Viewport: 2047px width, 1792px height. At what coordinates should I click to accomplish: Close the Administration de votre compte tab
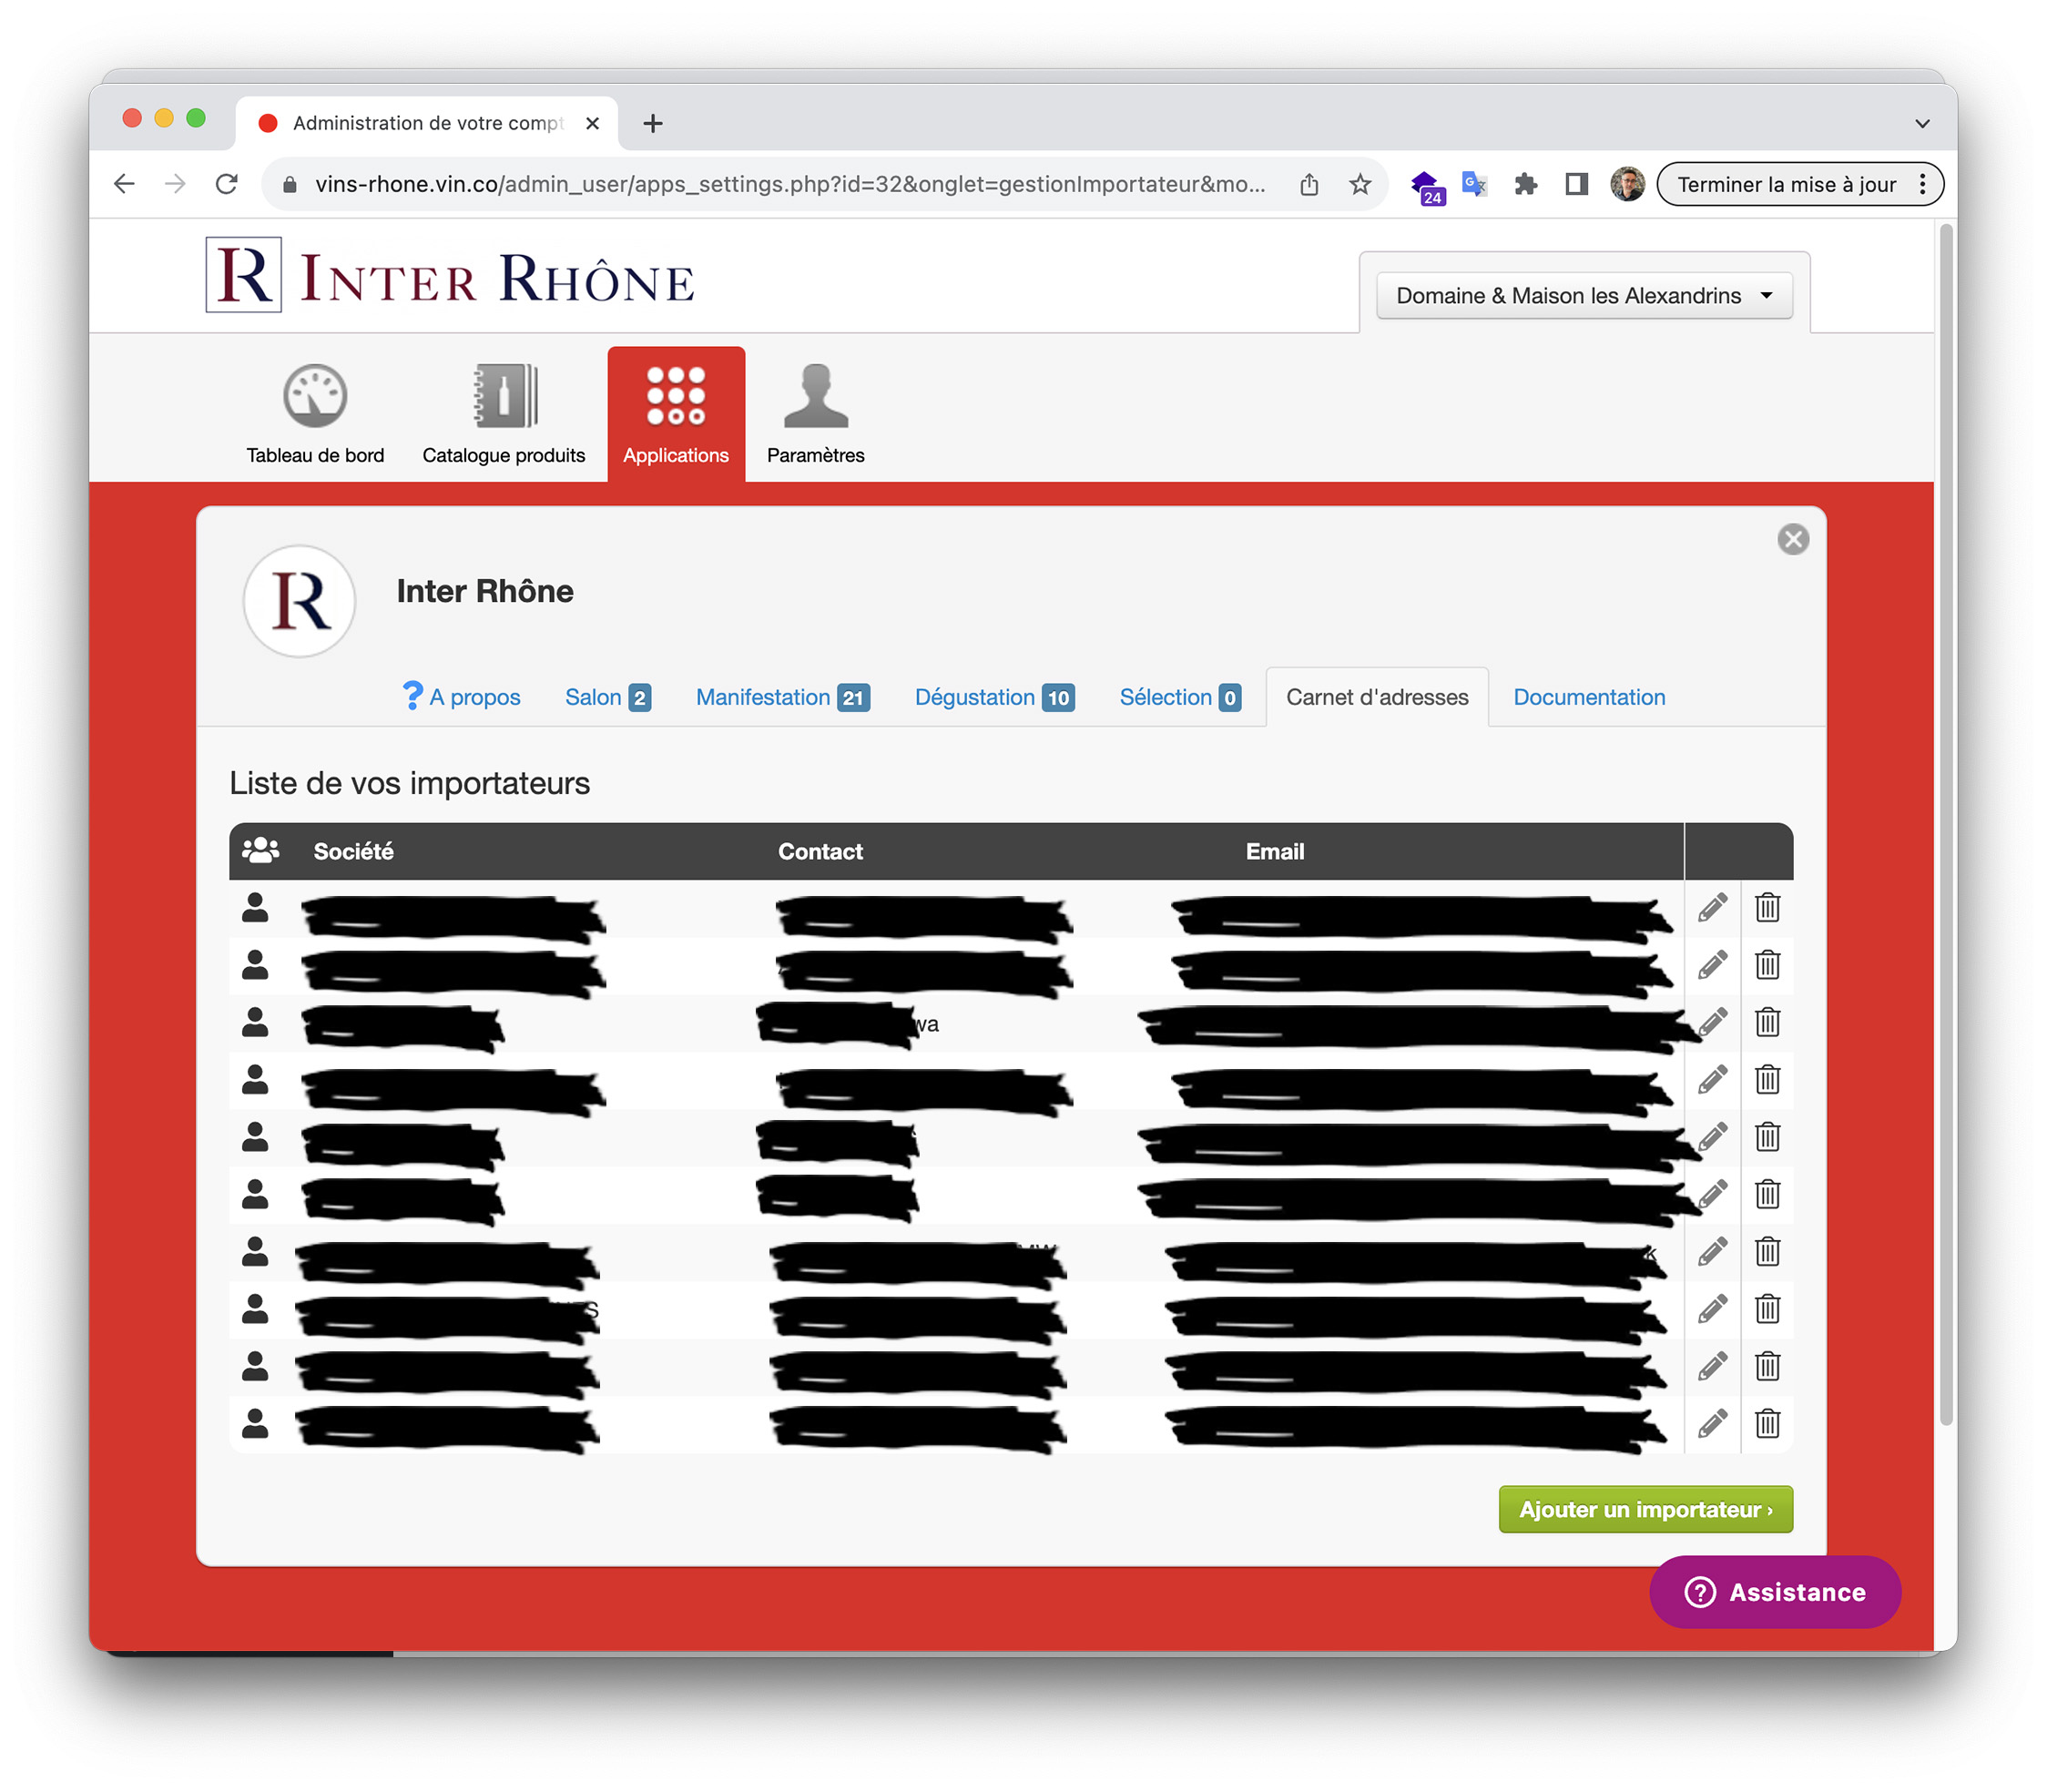pos(592,123)
